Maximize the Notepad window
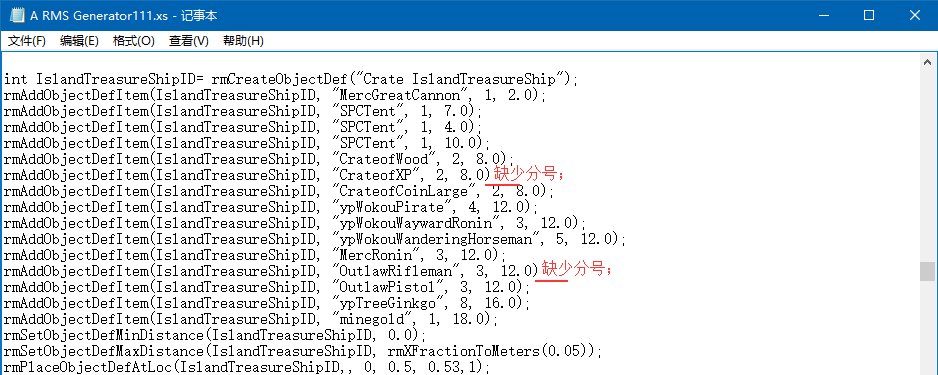The width and height of the screenshot is (938, 375). 869,16
